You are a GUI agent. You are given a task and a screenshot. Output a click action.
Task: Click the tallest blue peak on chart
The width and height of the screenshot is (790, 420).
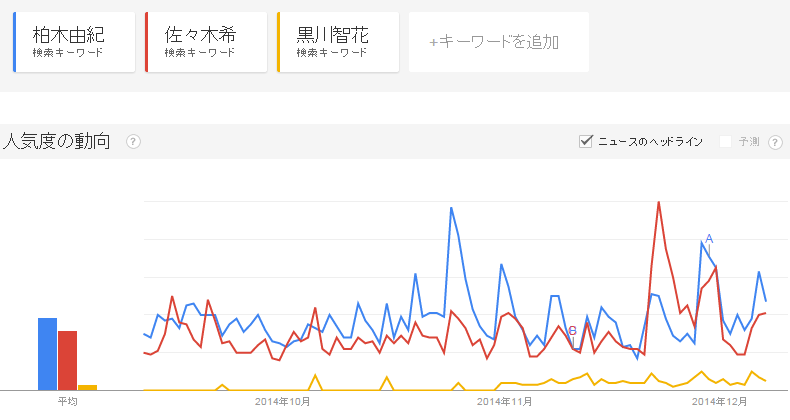coord(451,208)
